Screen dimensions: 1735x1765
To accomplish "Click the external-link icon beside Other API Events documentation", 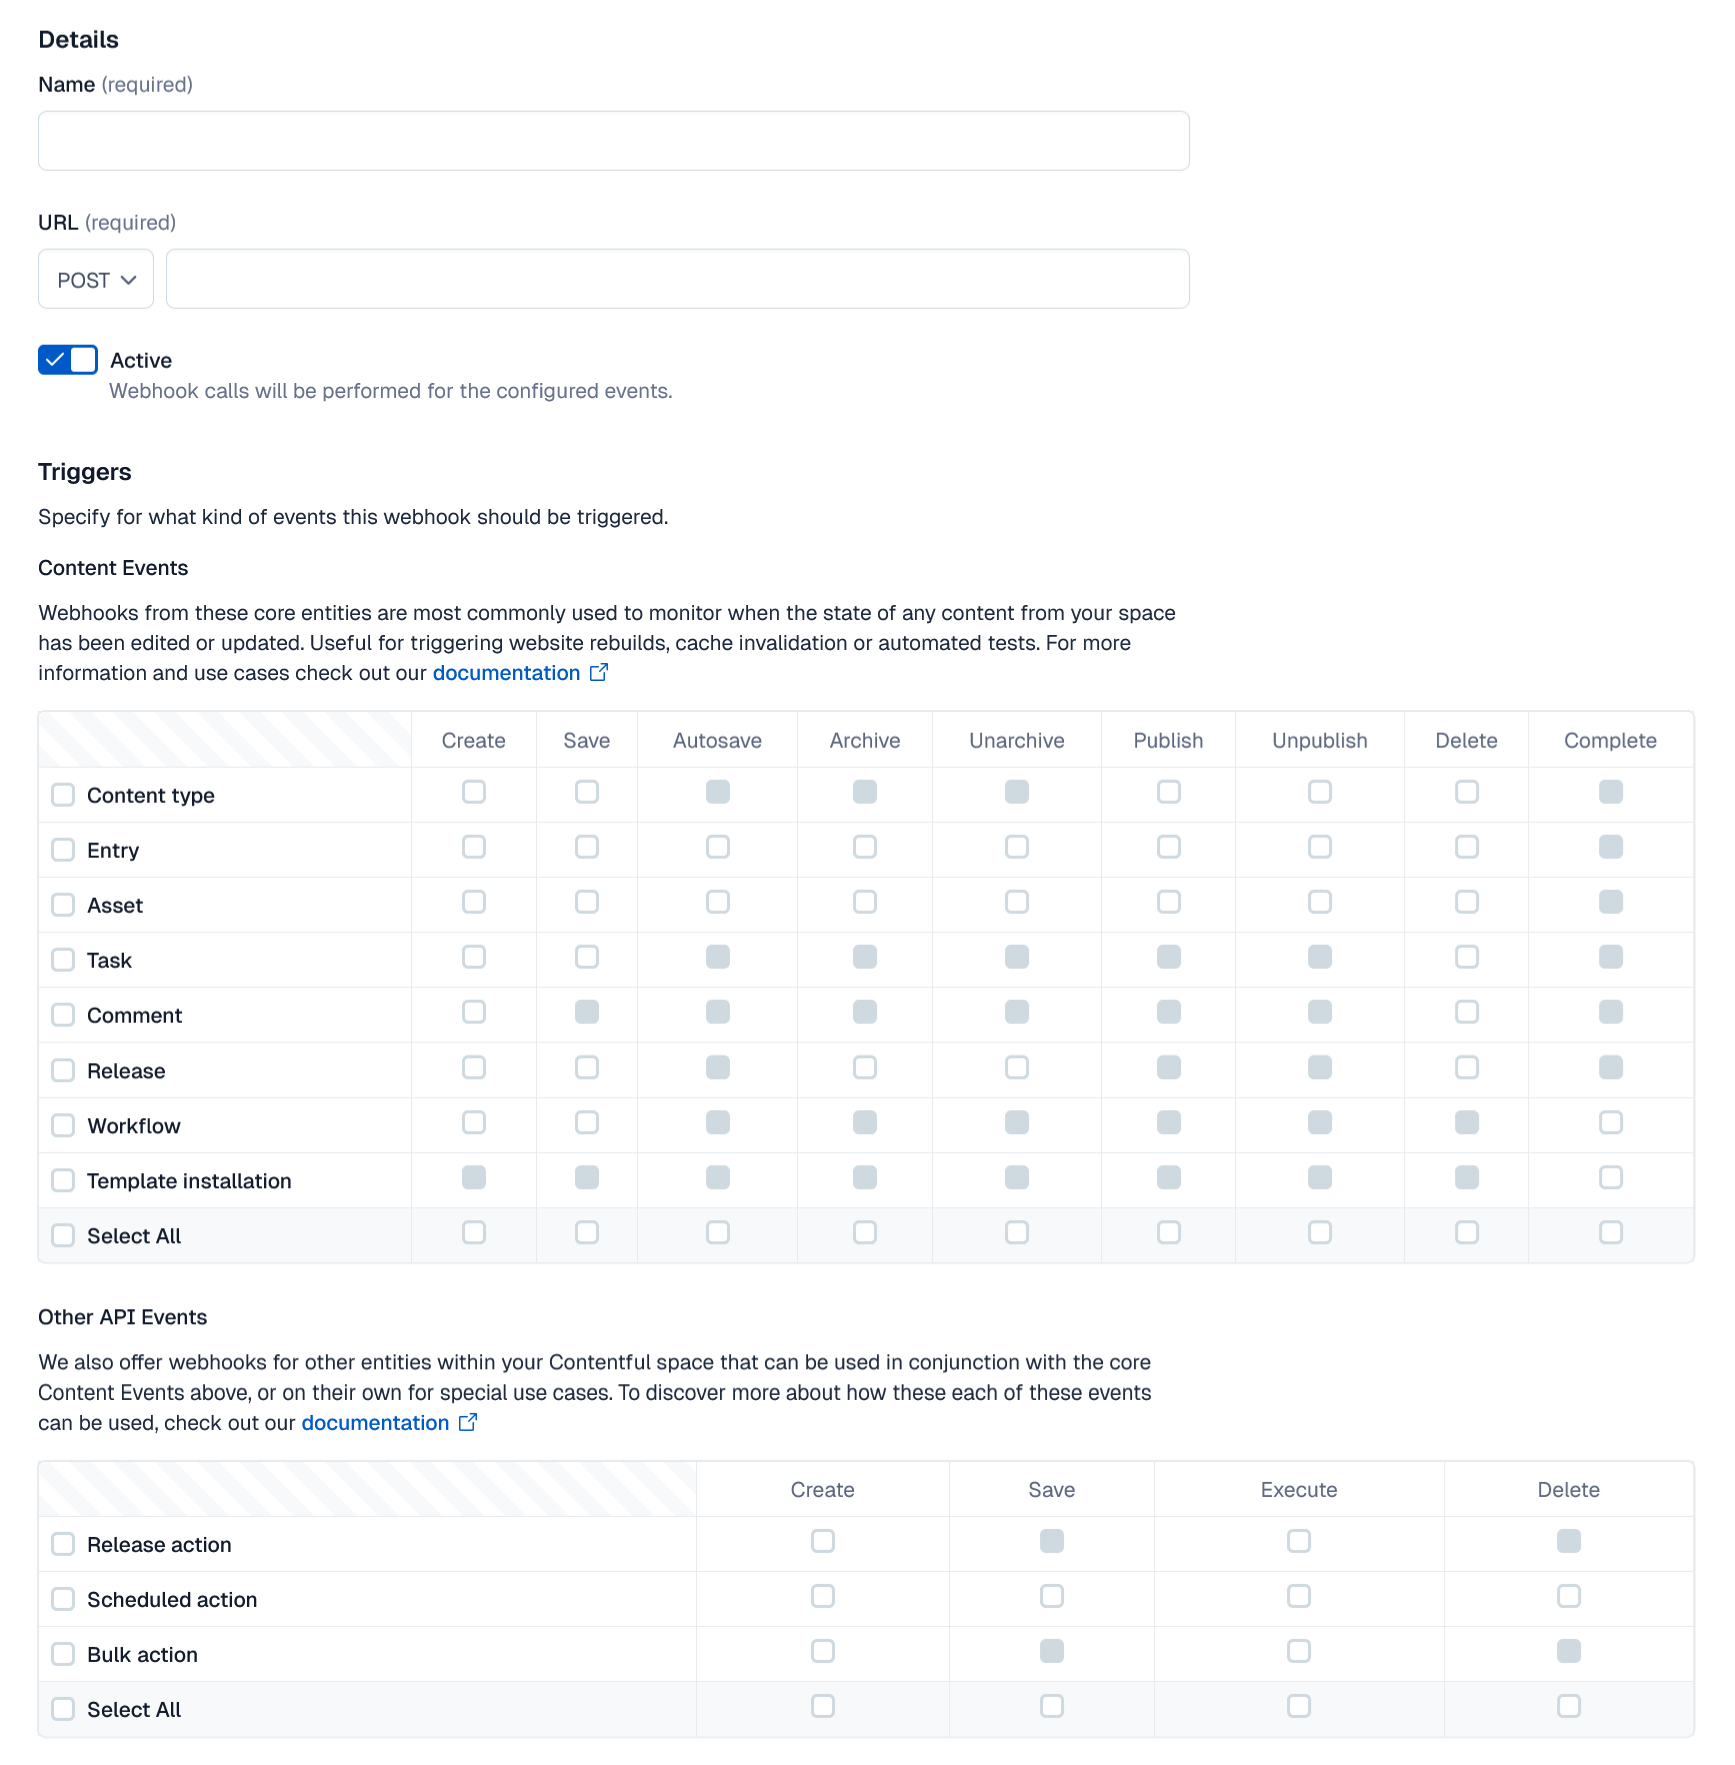I will click(x=467, y=1422).
